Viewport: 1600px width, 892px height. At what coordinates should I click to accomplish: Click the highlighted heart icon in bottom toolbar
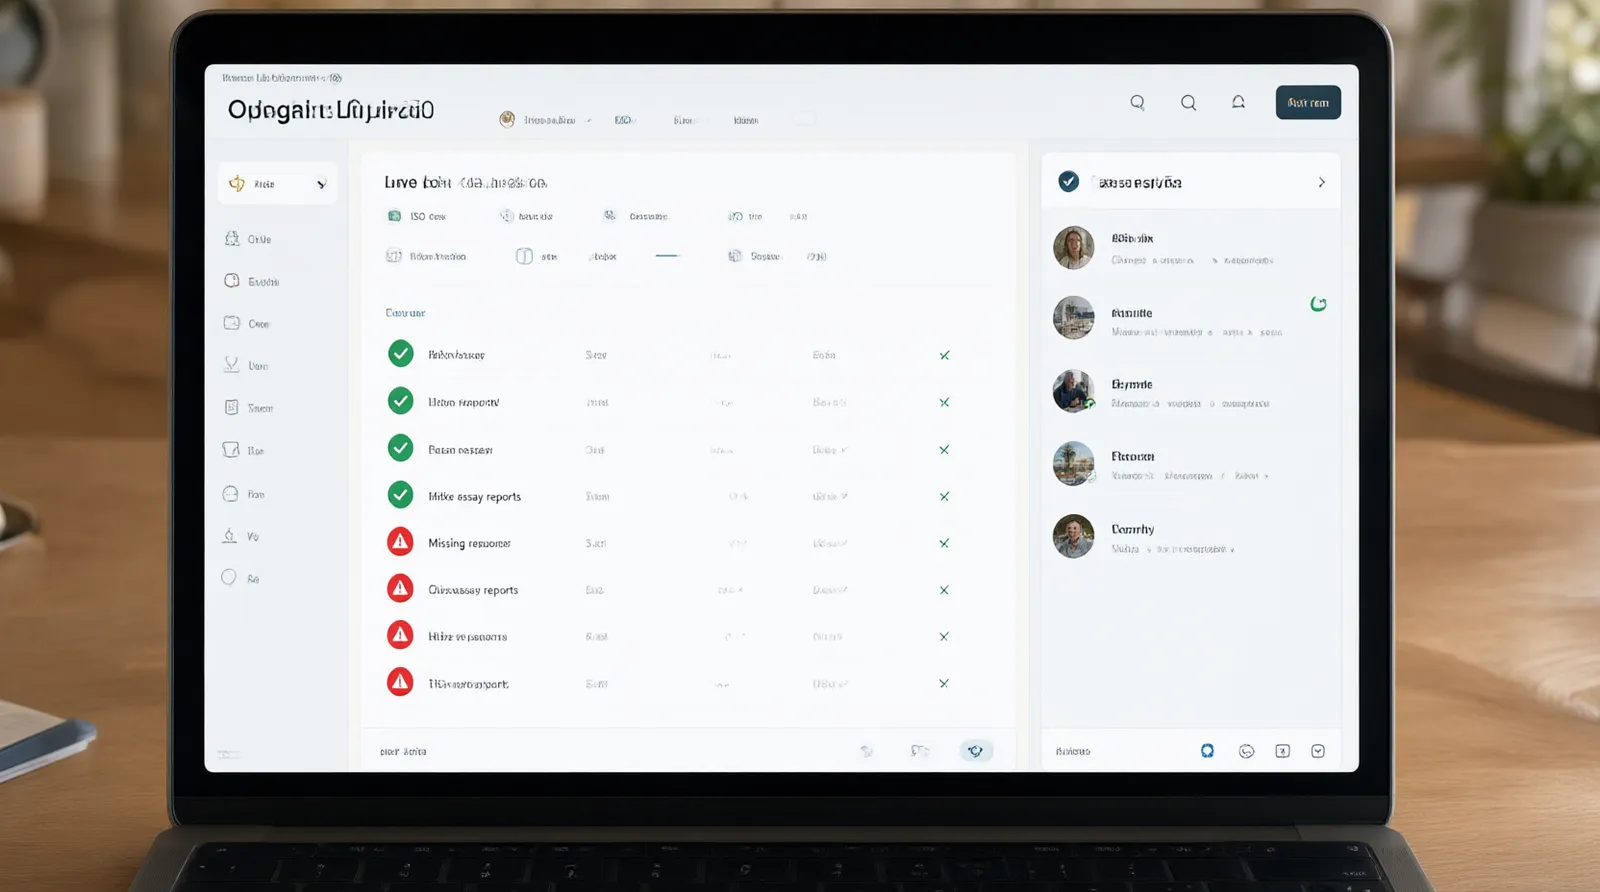(x=975, y=751)
